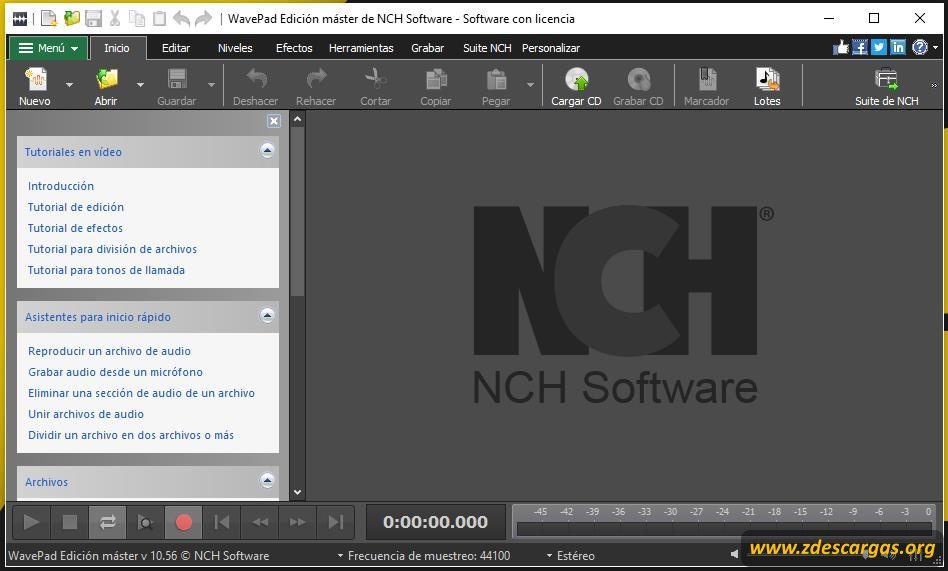948x571 pixels.
Task: Click the save disk icon in title bar
Action: 93,19
